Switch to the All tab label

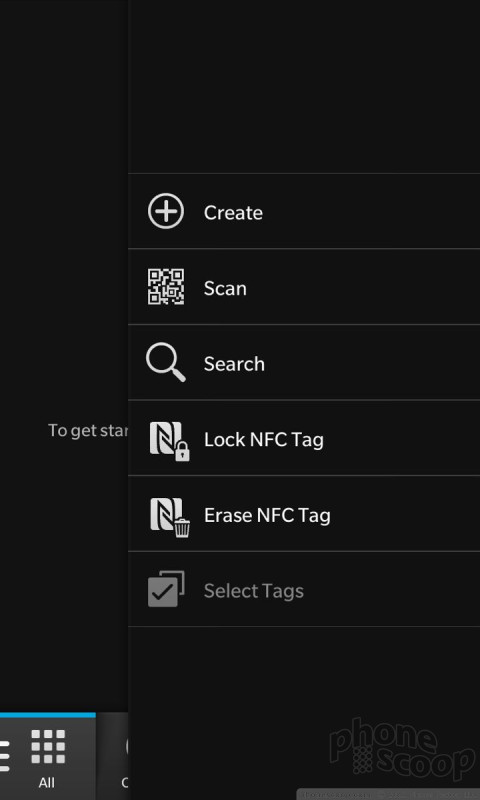[x=46, y=782]
